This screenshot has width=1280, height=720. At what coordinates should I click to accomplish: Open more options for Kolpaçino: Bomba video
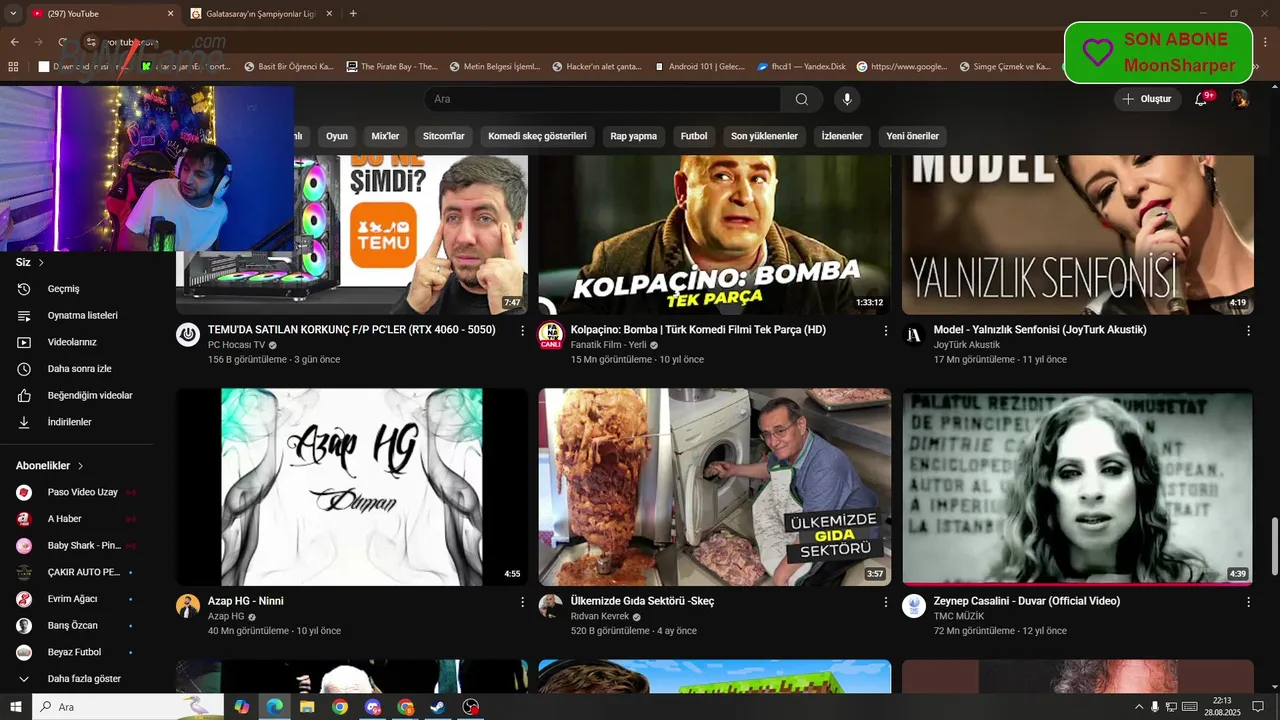coord(885,330)
